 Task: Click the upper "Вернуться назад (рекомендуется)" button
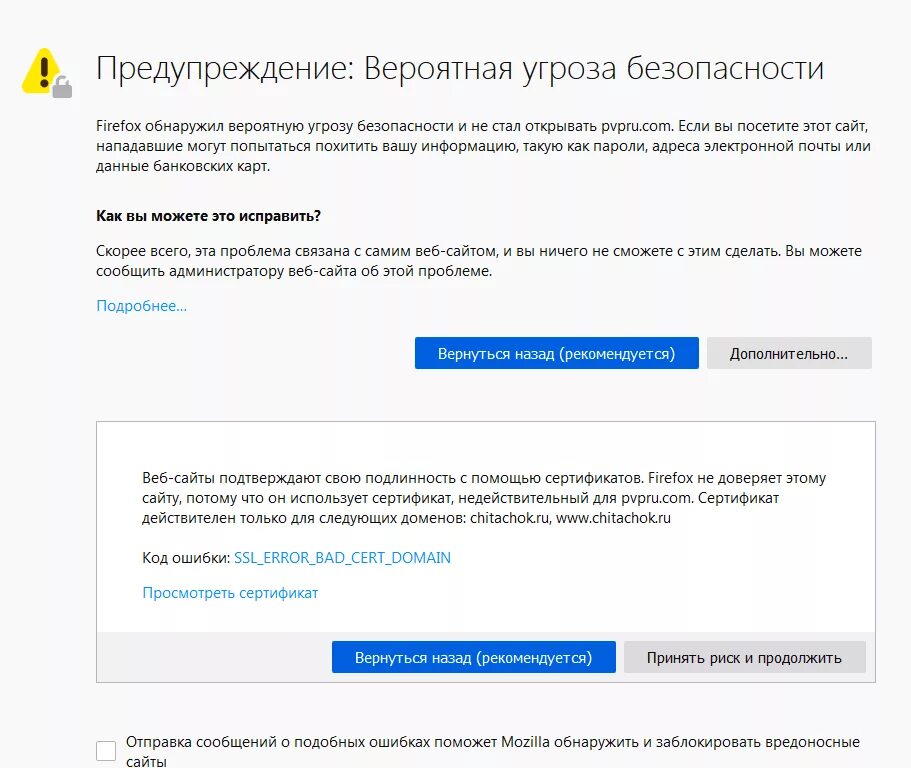coord(557,353)
